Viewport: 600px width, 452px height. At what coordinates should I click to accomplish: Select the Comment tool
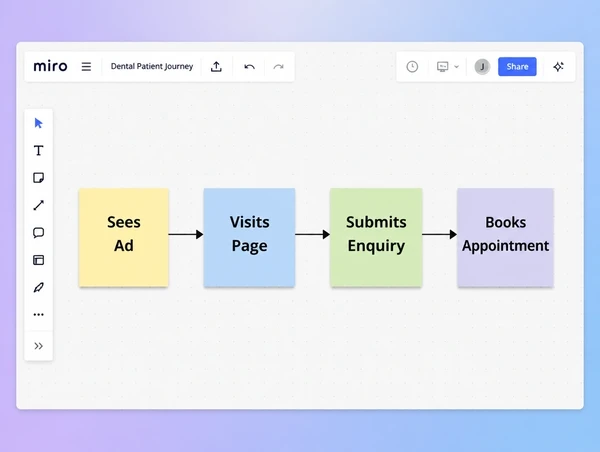[39, 233]
